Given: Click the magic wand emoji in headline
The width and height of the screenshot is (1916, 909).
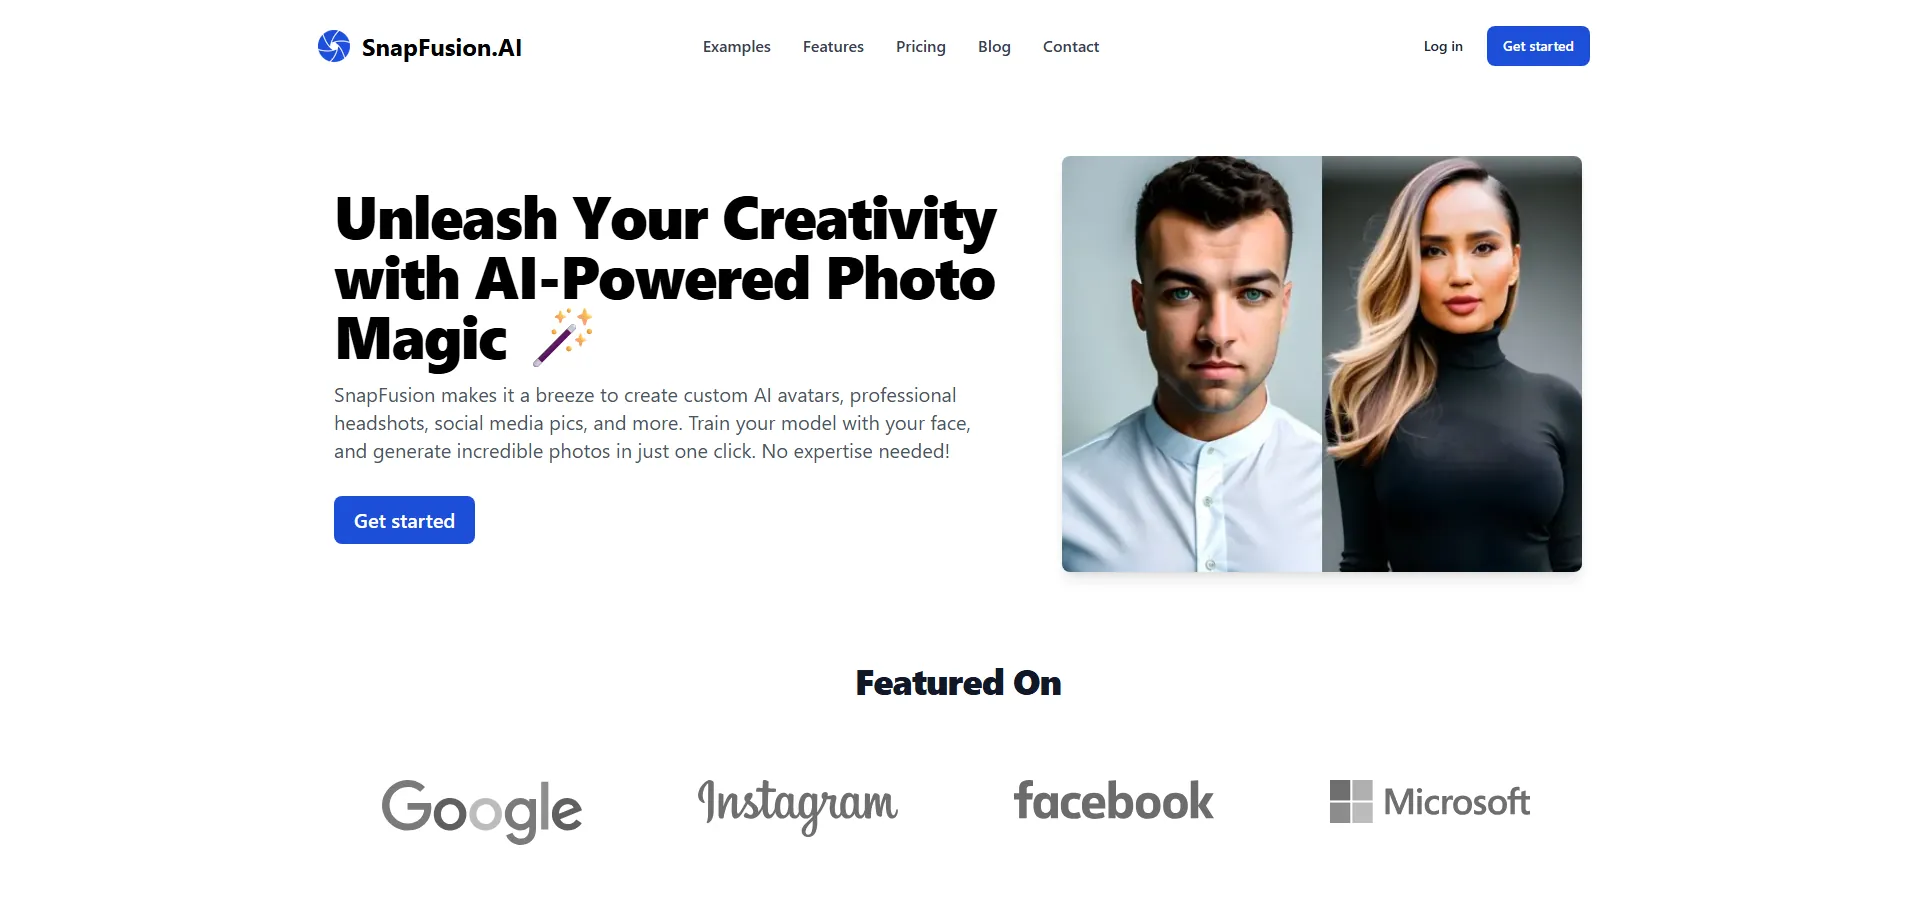Looking at the screenshot, I should click(x=563, y=337).
